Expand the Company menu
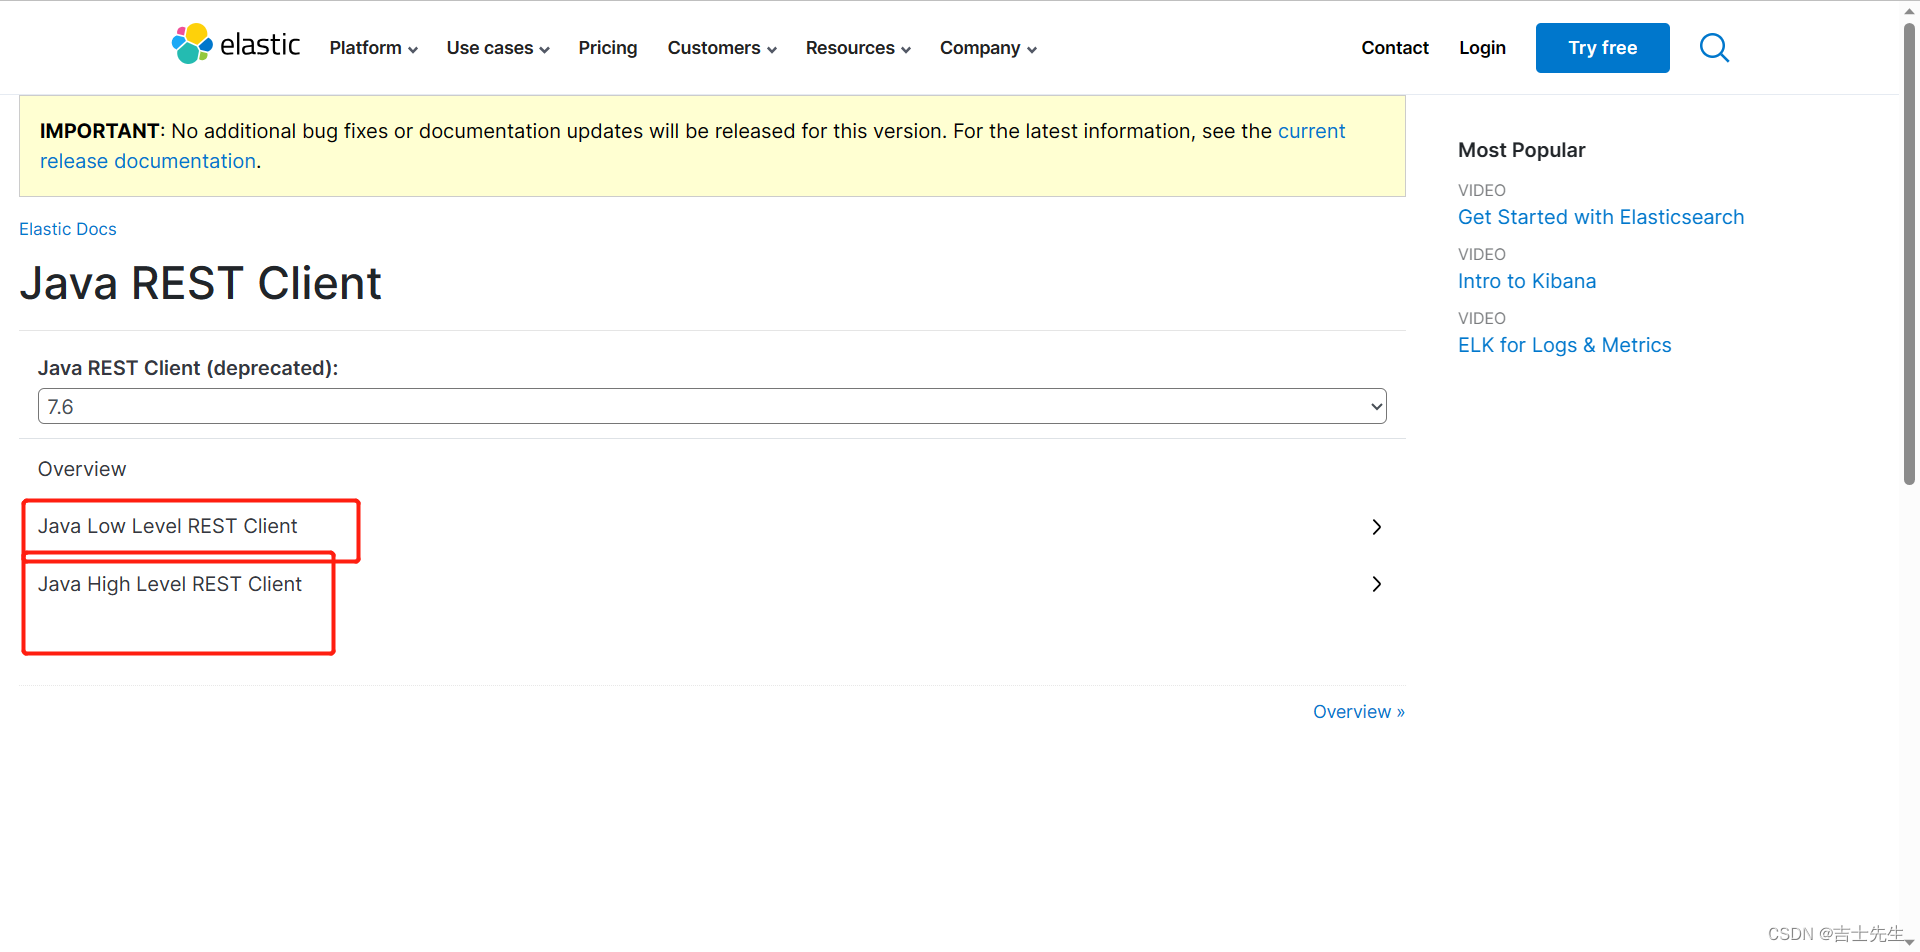 (988, 48)
